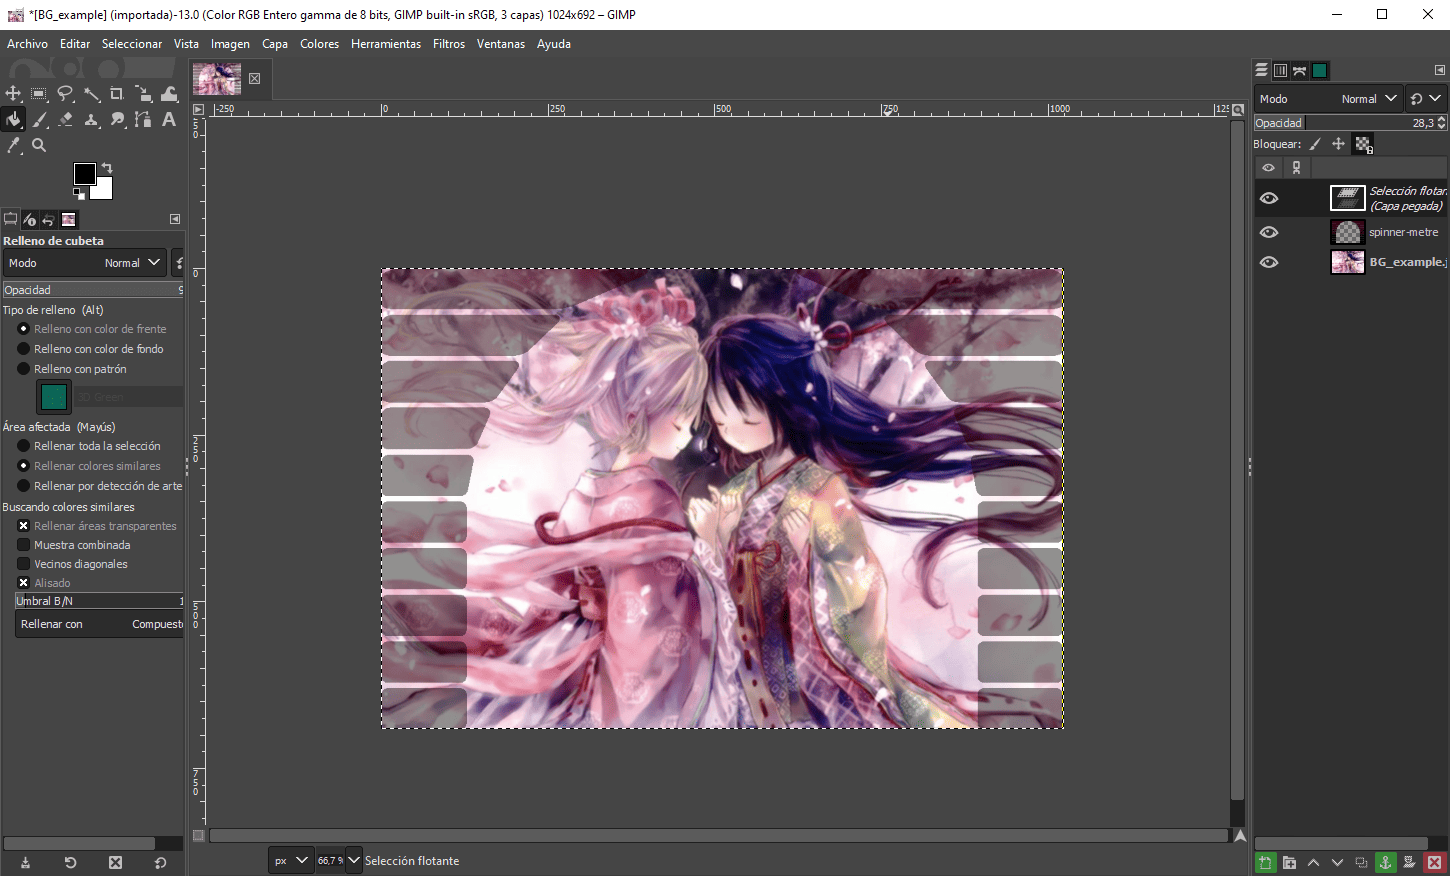
Task: Open the Archivo menu
Action: click(x=27, y=44)
